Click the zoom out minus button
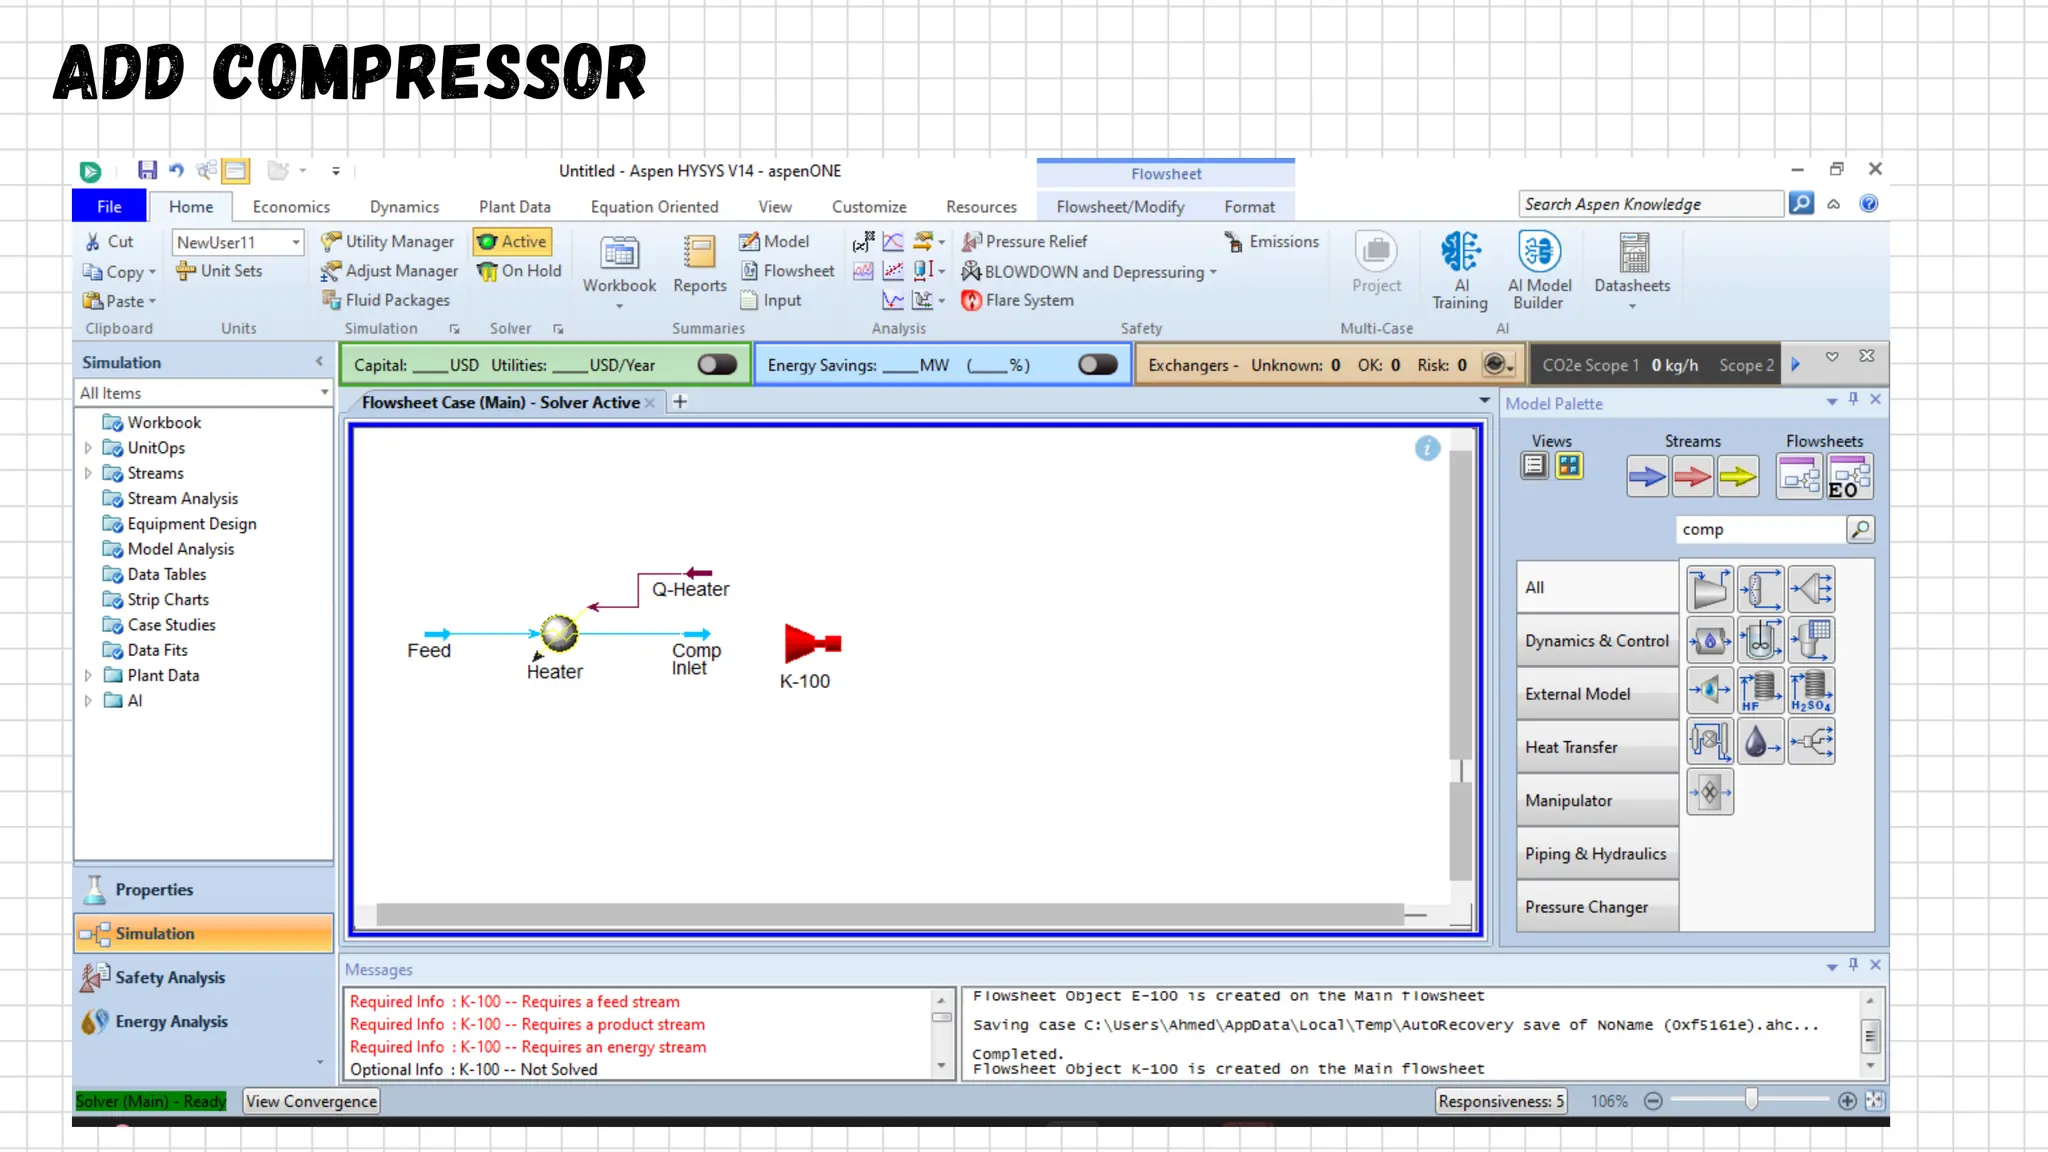Image resolution: width=2048 pixels, height=1152 pixels. point(1653,1101)
